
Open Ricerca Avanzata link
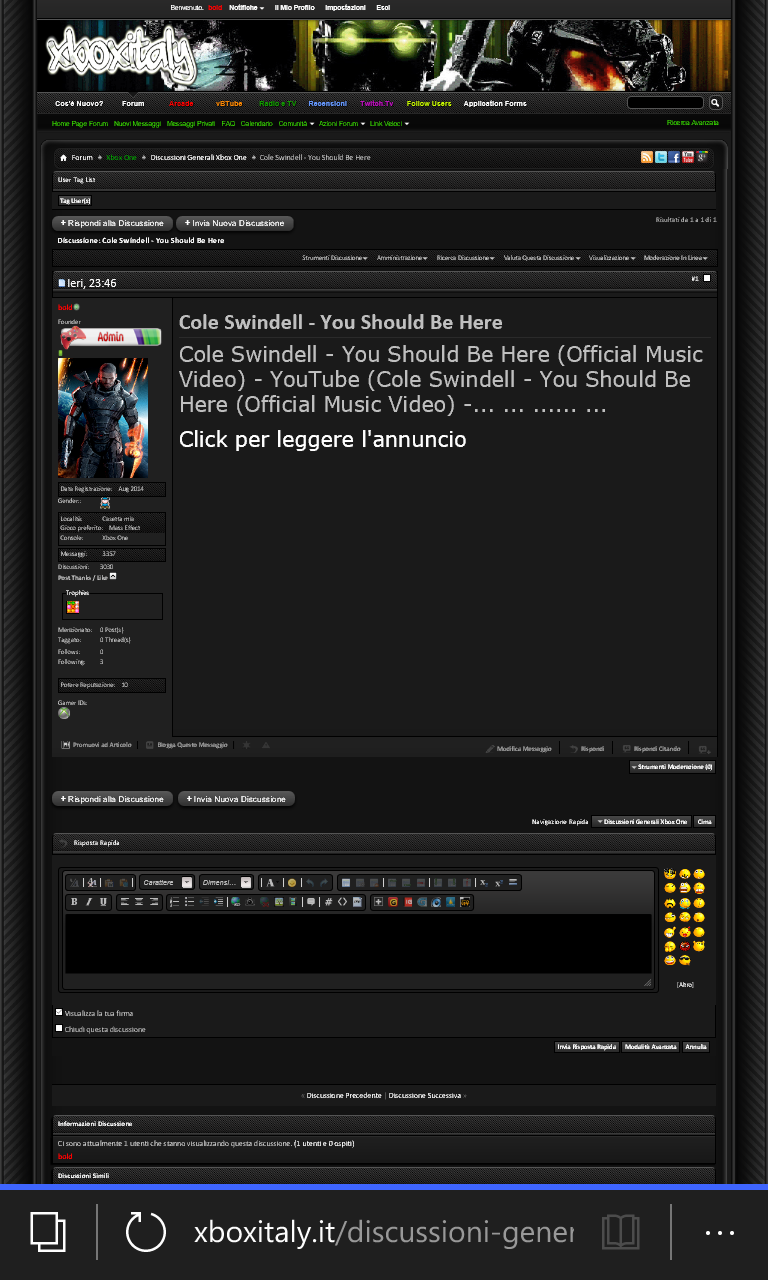click(x=692, y=122)
